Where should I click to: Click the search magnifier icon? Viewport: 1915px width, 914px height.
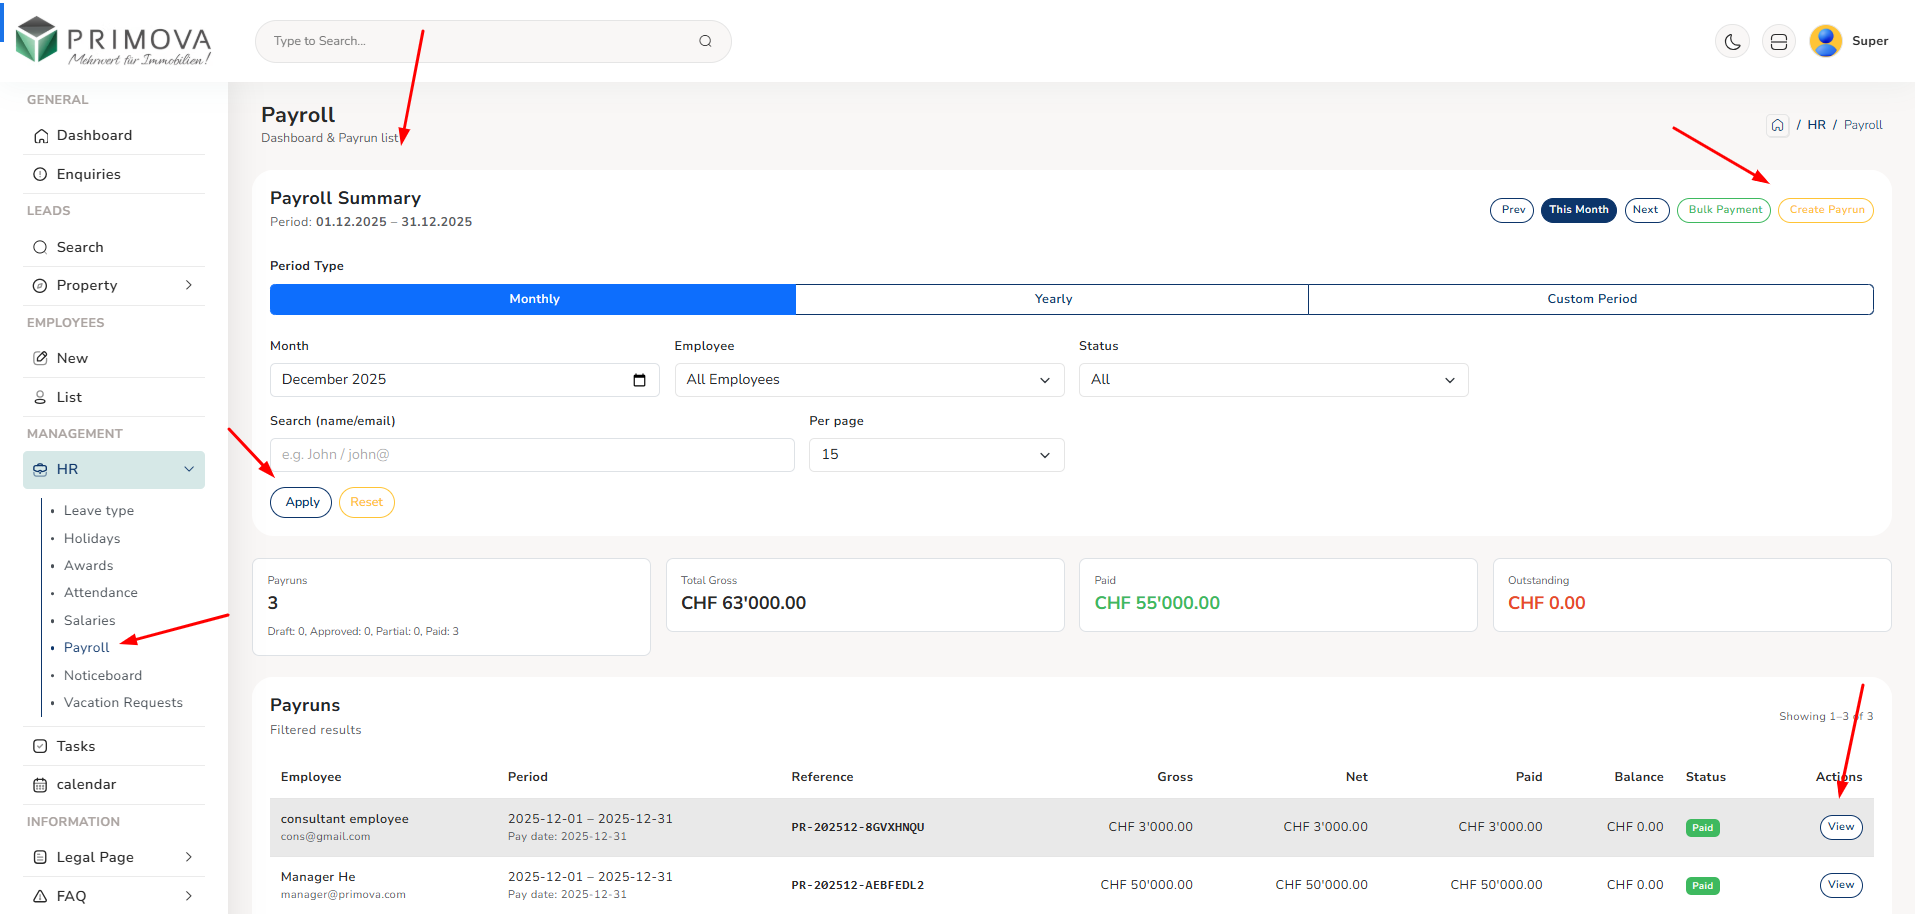point(705,41)
